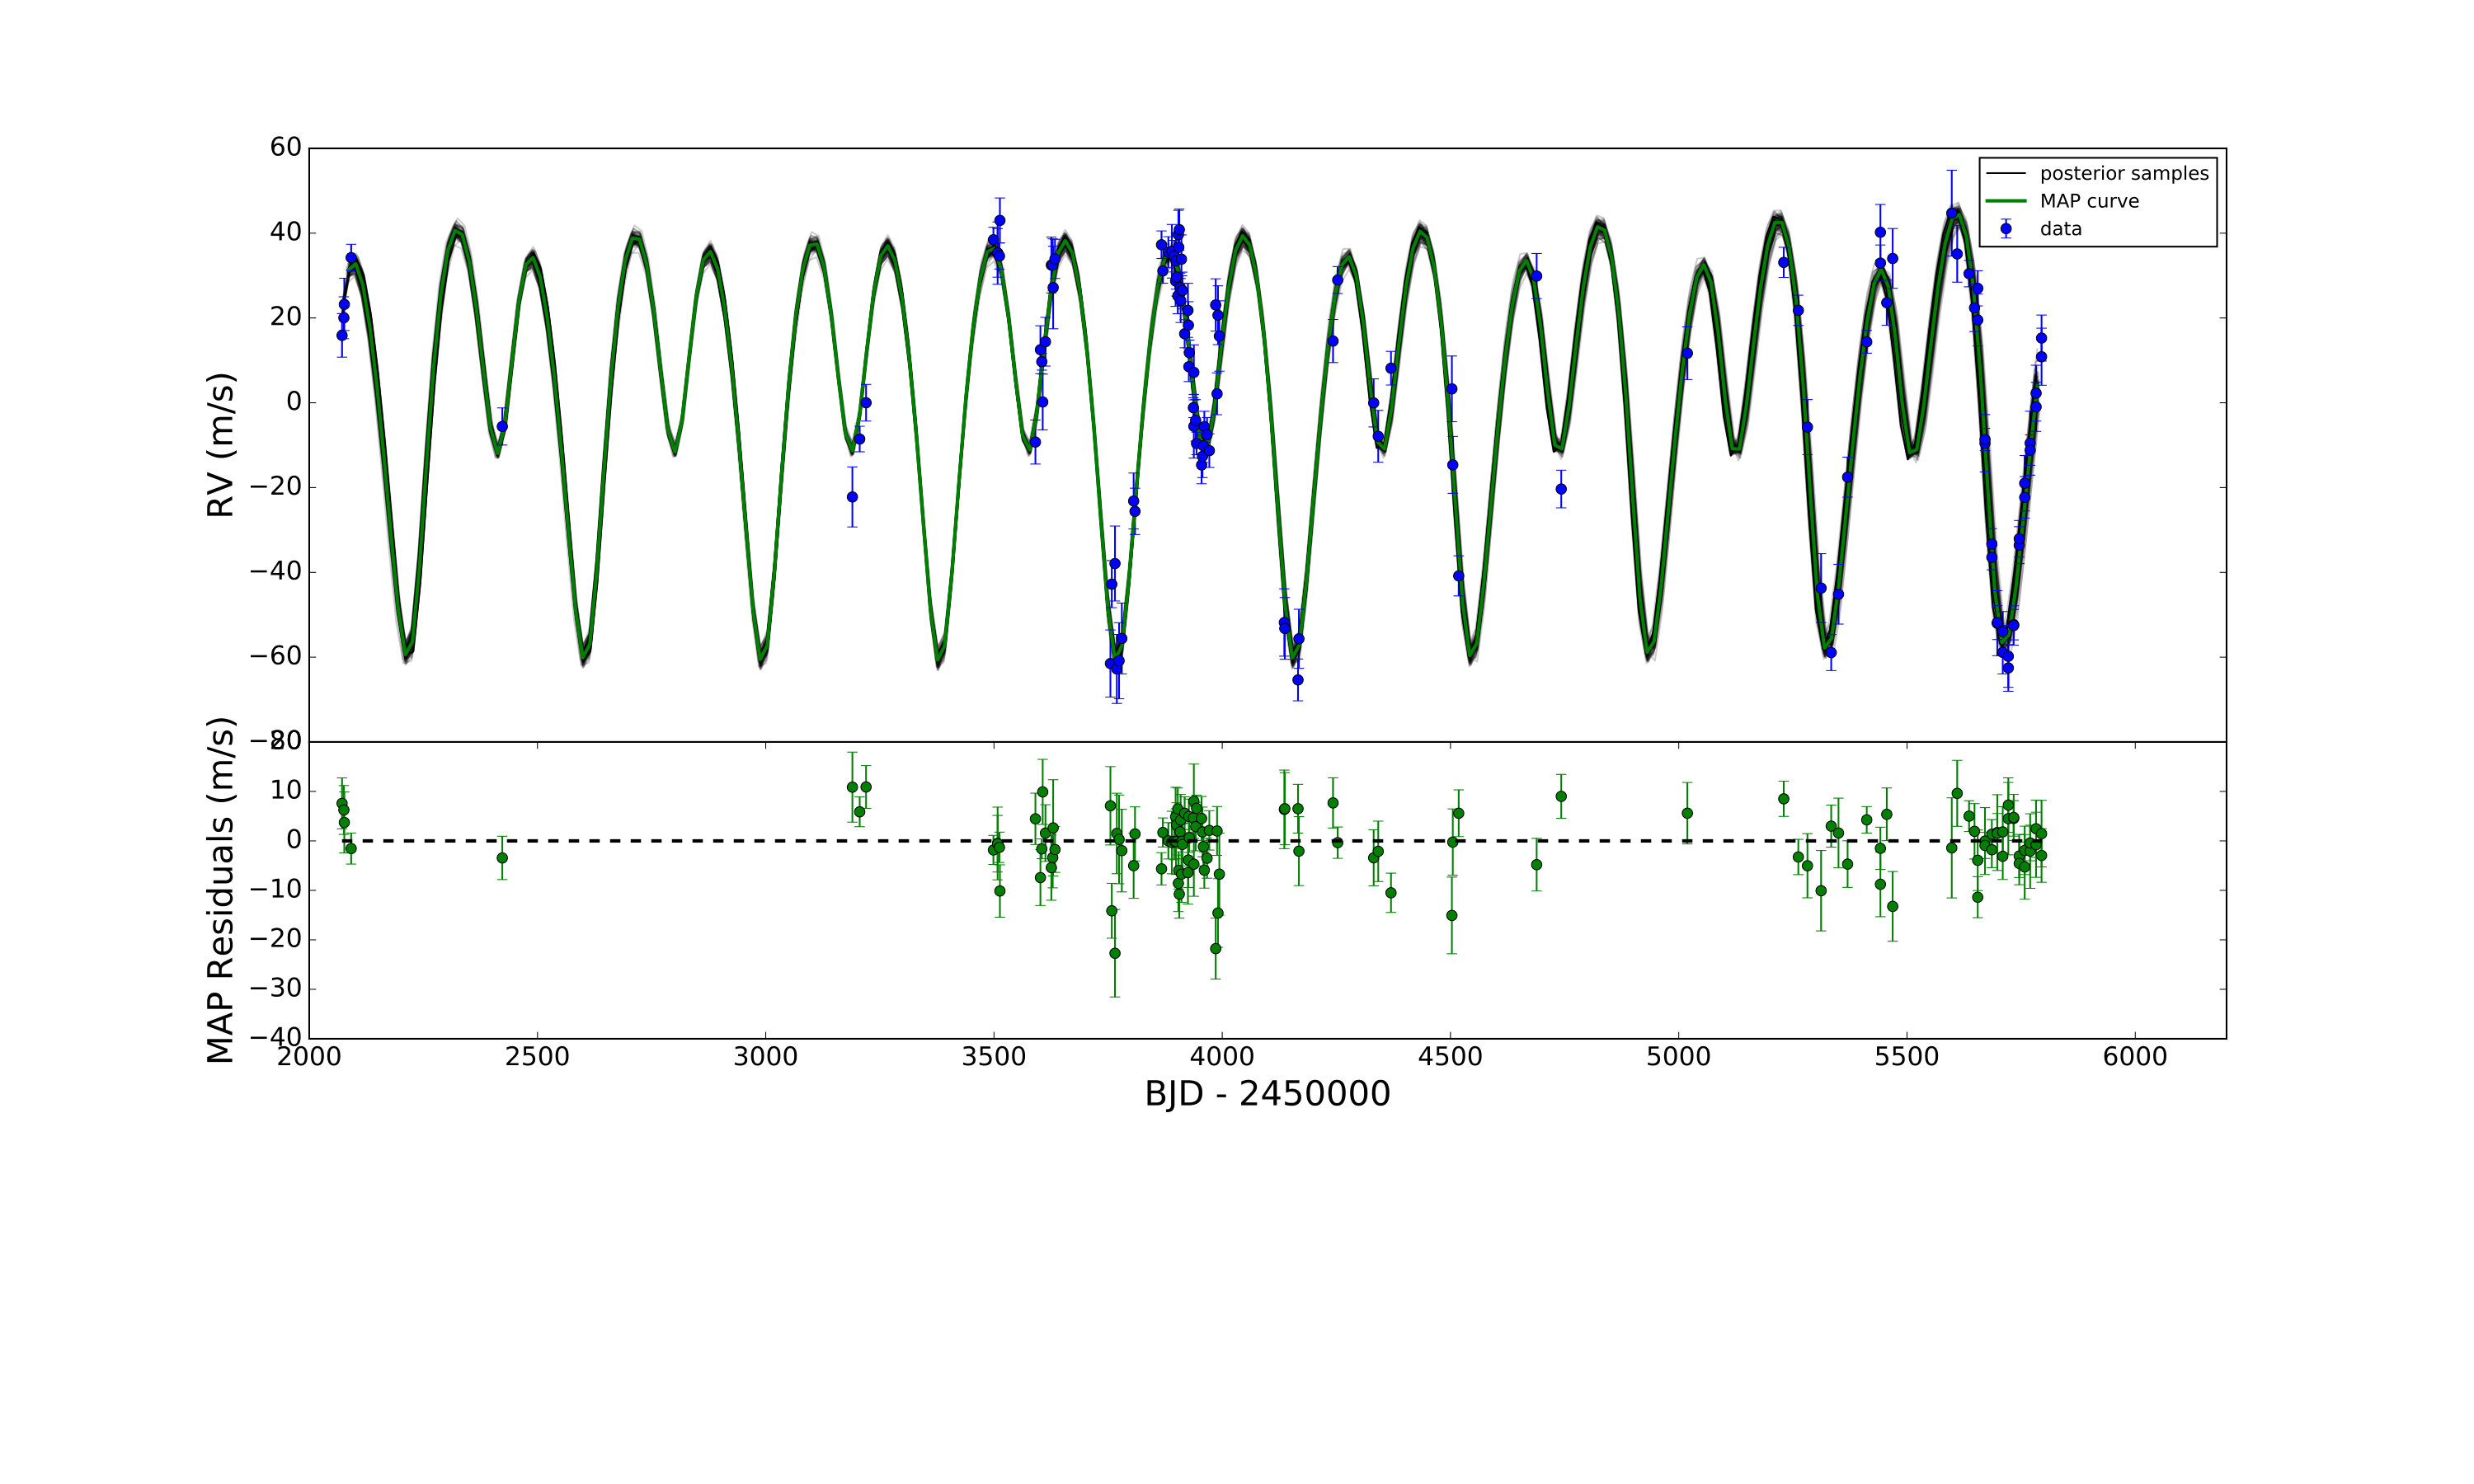
Task: Click the "MAP curve" legend label
Action: click(2089, 201)
